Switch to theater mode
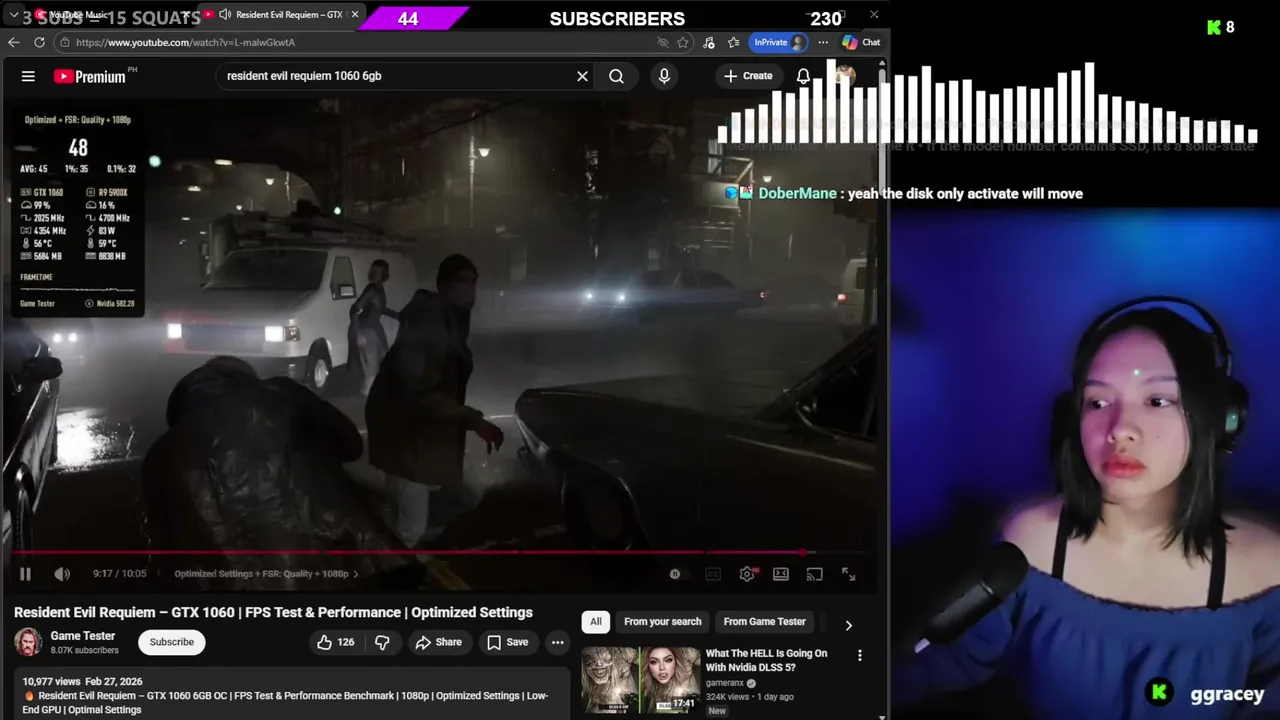Screen dimensions: 1280x720 (781, 574)
